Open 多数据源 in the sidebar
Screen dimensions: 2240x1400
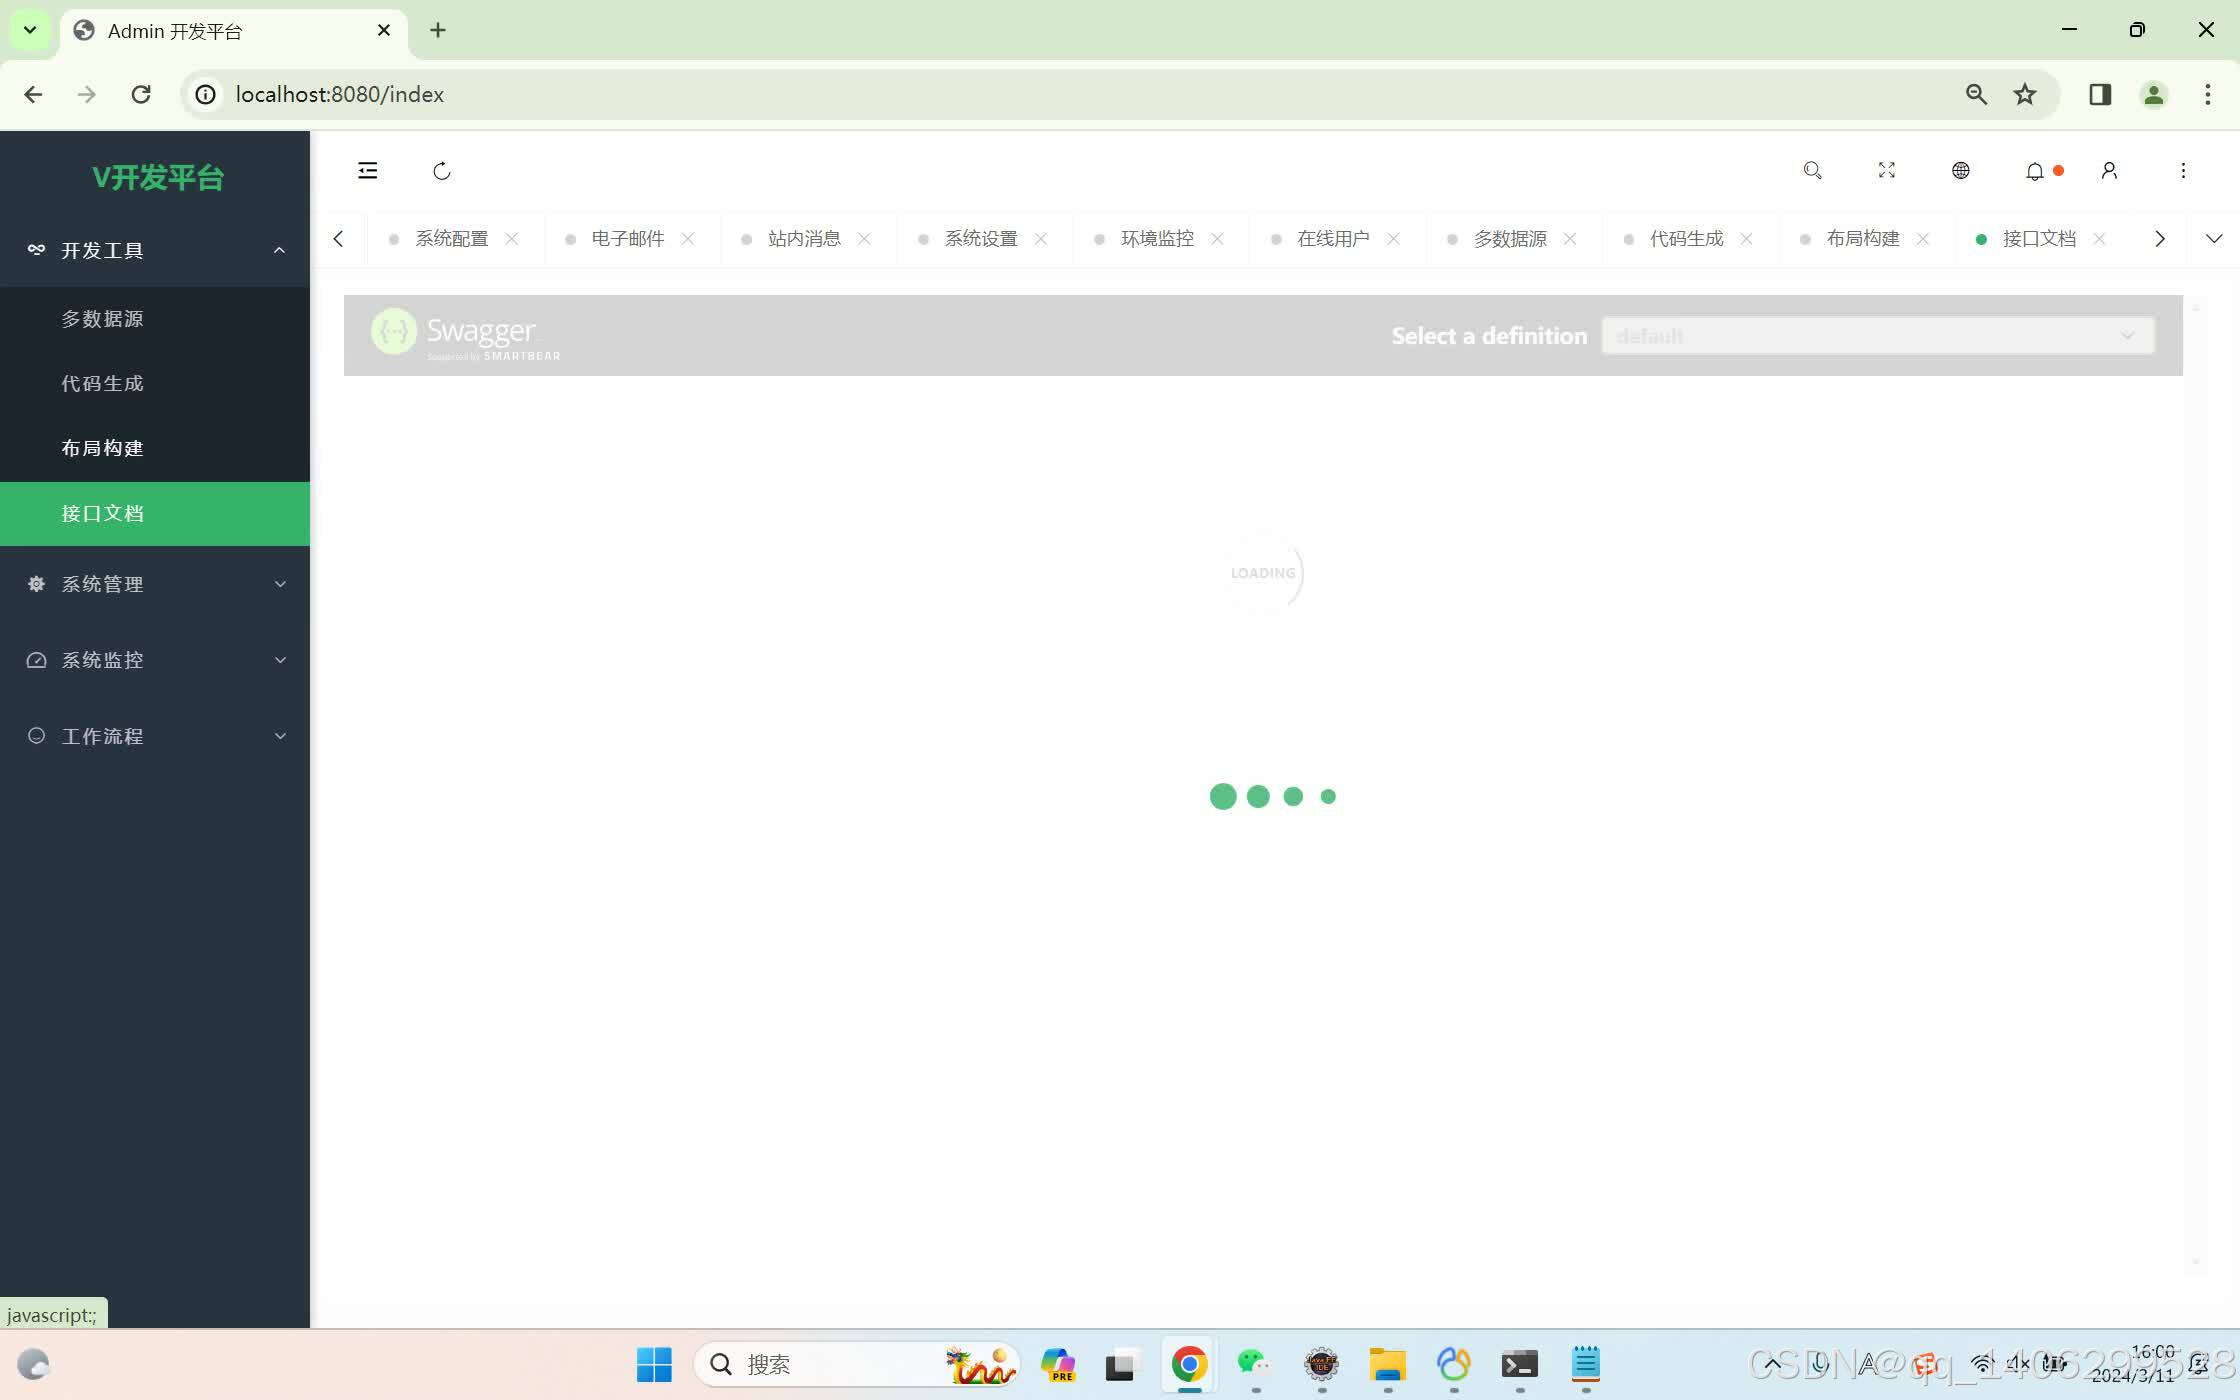point(155,319)
